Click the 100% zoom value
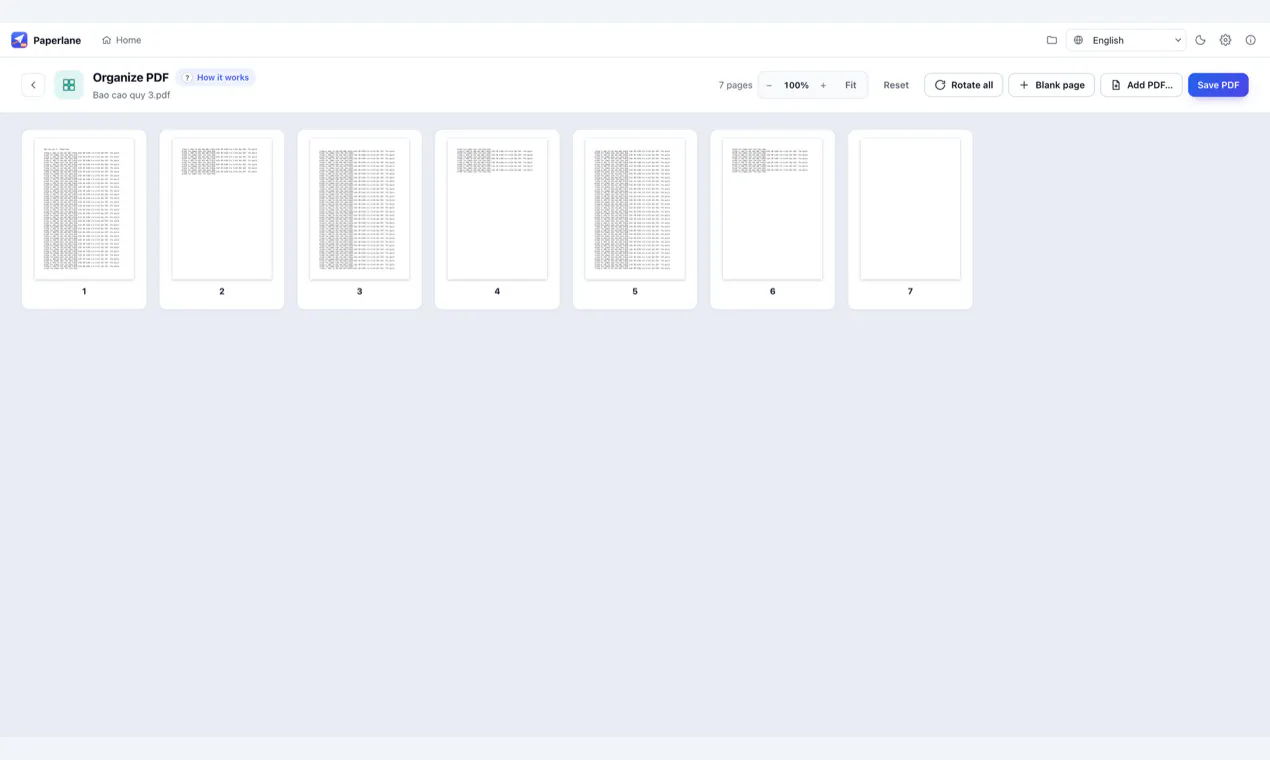Screen dimensions: 1270x760 [x=796, y=85]
